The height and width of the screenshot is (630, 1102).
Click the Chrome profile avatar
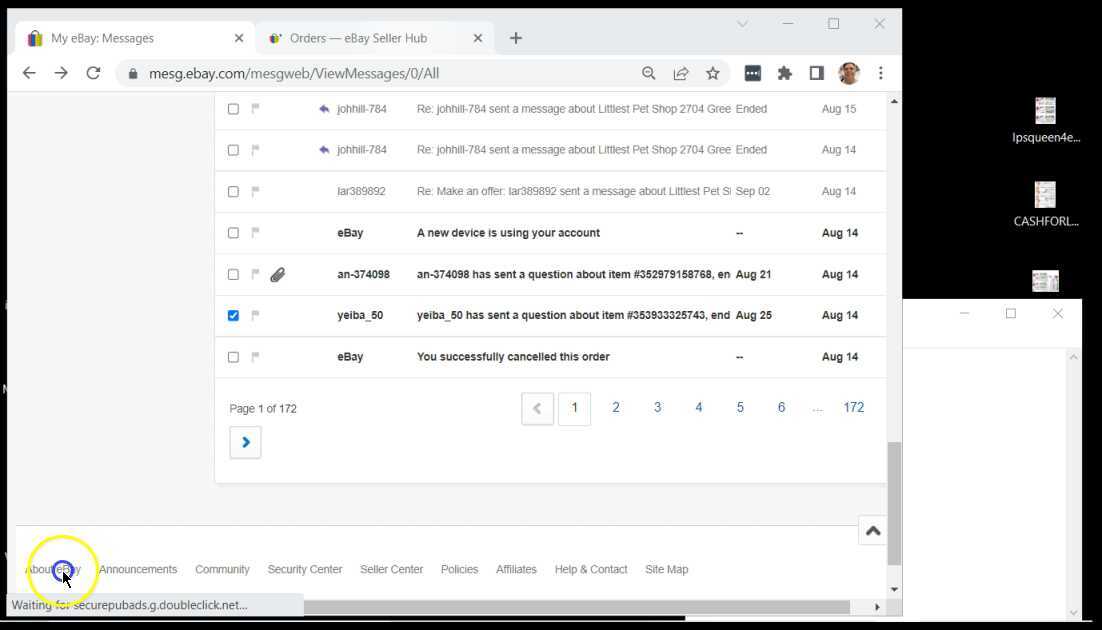point(849,73)
